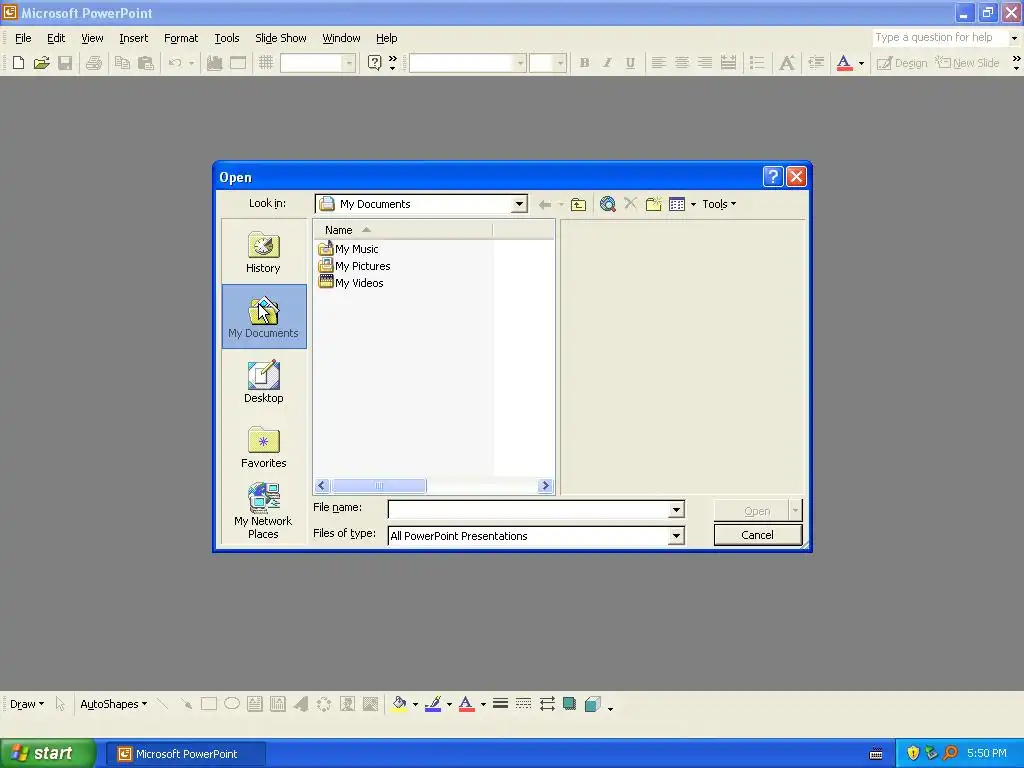Click Microsoft PowerPoint taskbar button
Viewport: 1024px width, 768px height.
[x=185, y=754]
